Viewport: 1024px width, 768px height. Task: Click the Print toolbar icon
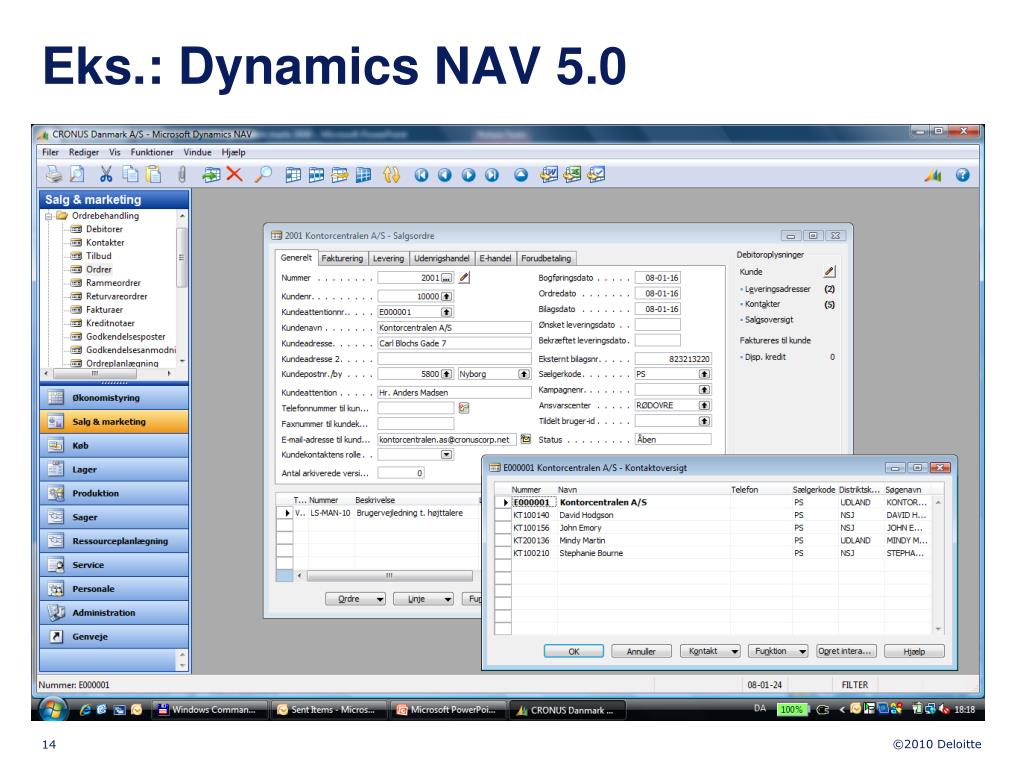(x=54, y=174)
